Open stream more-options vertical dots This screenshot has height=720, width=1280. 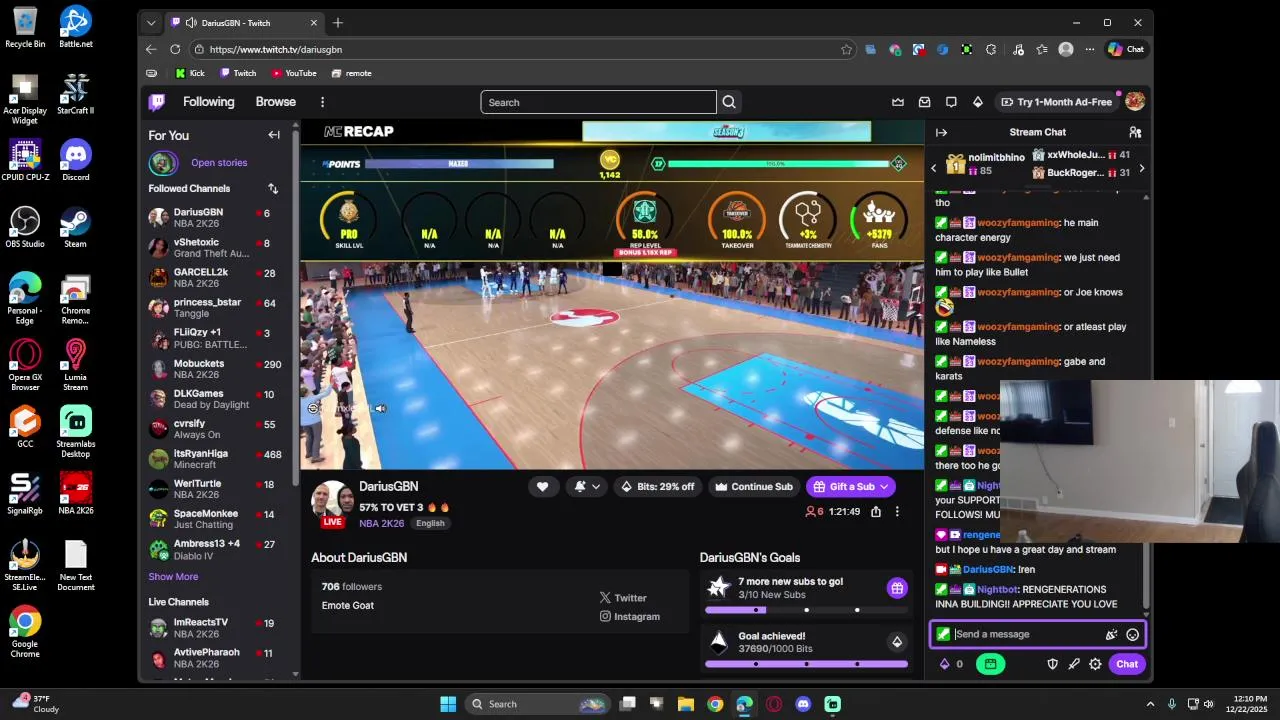coord(897,511)
